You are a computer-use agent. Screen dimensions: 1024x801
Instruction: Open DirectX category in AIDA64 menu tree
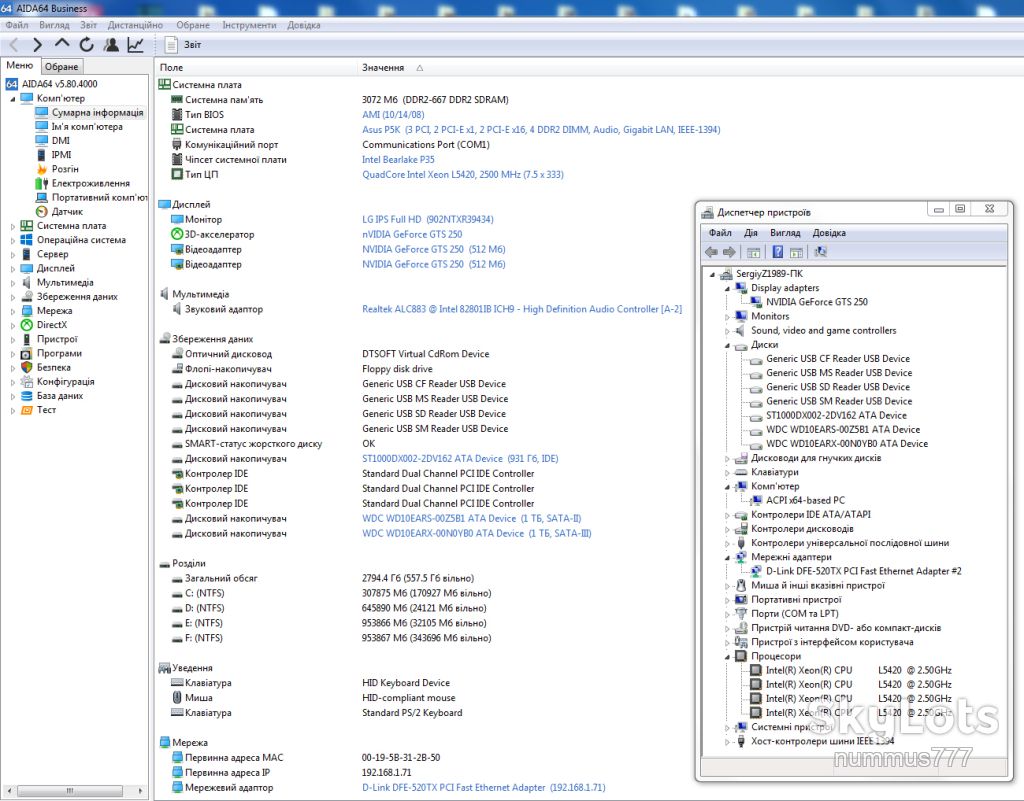coord(52,325)
